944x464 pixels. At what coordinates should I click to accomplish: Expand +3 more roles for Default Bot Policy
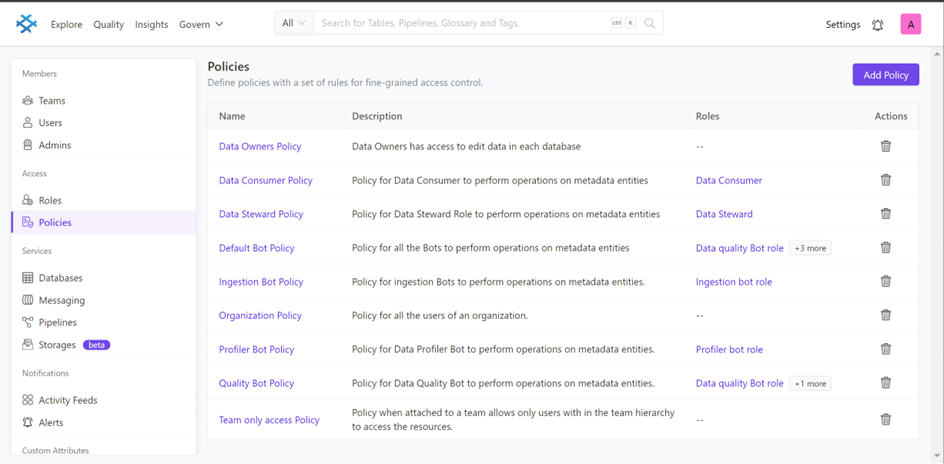[x=810, y=248]
